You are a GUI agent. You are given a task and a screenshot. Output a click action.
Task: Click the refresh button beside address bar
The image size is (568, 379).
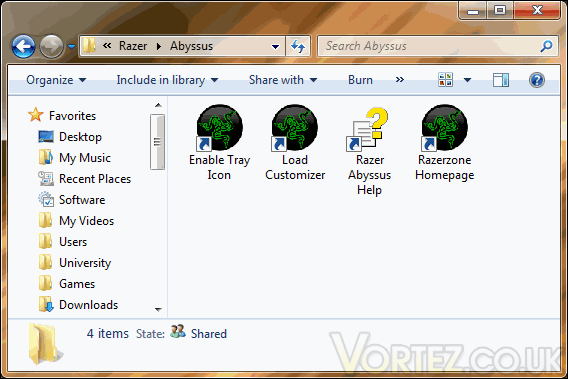click(298, 46)
